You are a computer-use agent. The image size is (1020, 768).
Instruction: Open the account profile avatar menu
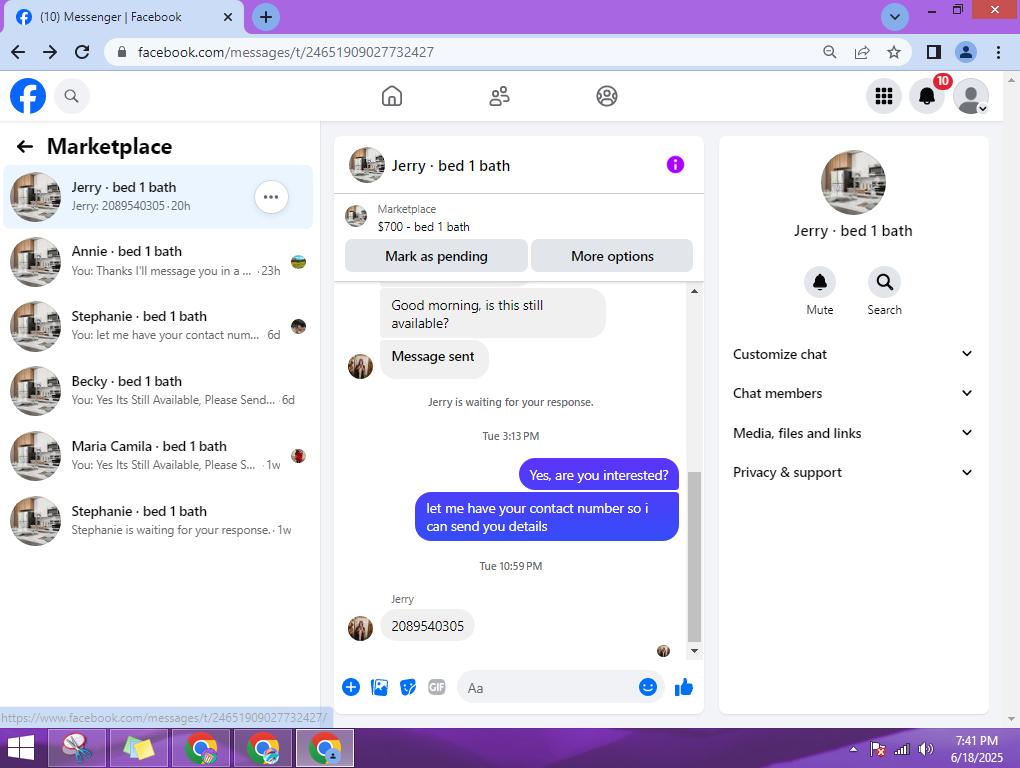(x=971, y=96)
